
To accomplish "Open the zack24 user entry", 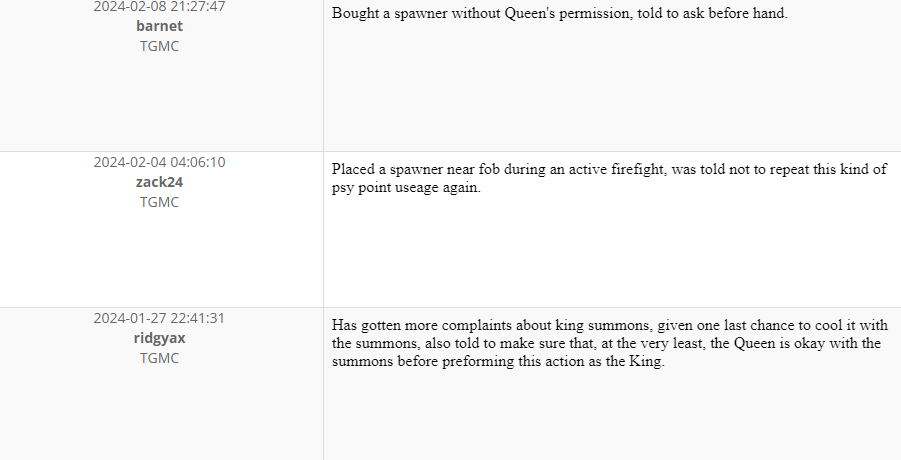I will tap(160, 182).
